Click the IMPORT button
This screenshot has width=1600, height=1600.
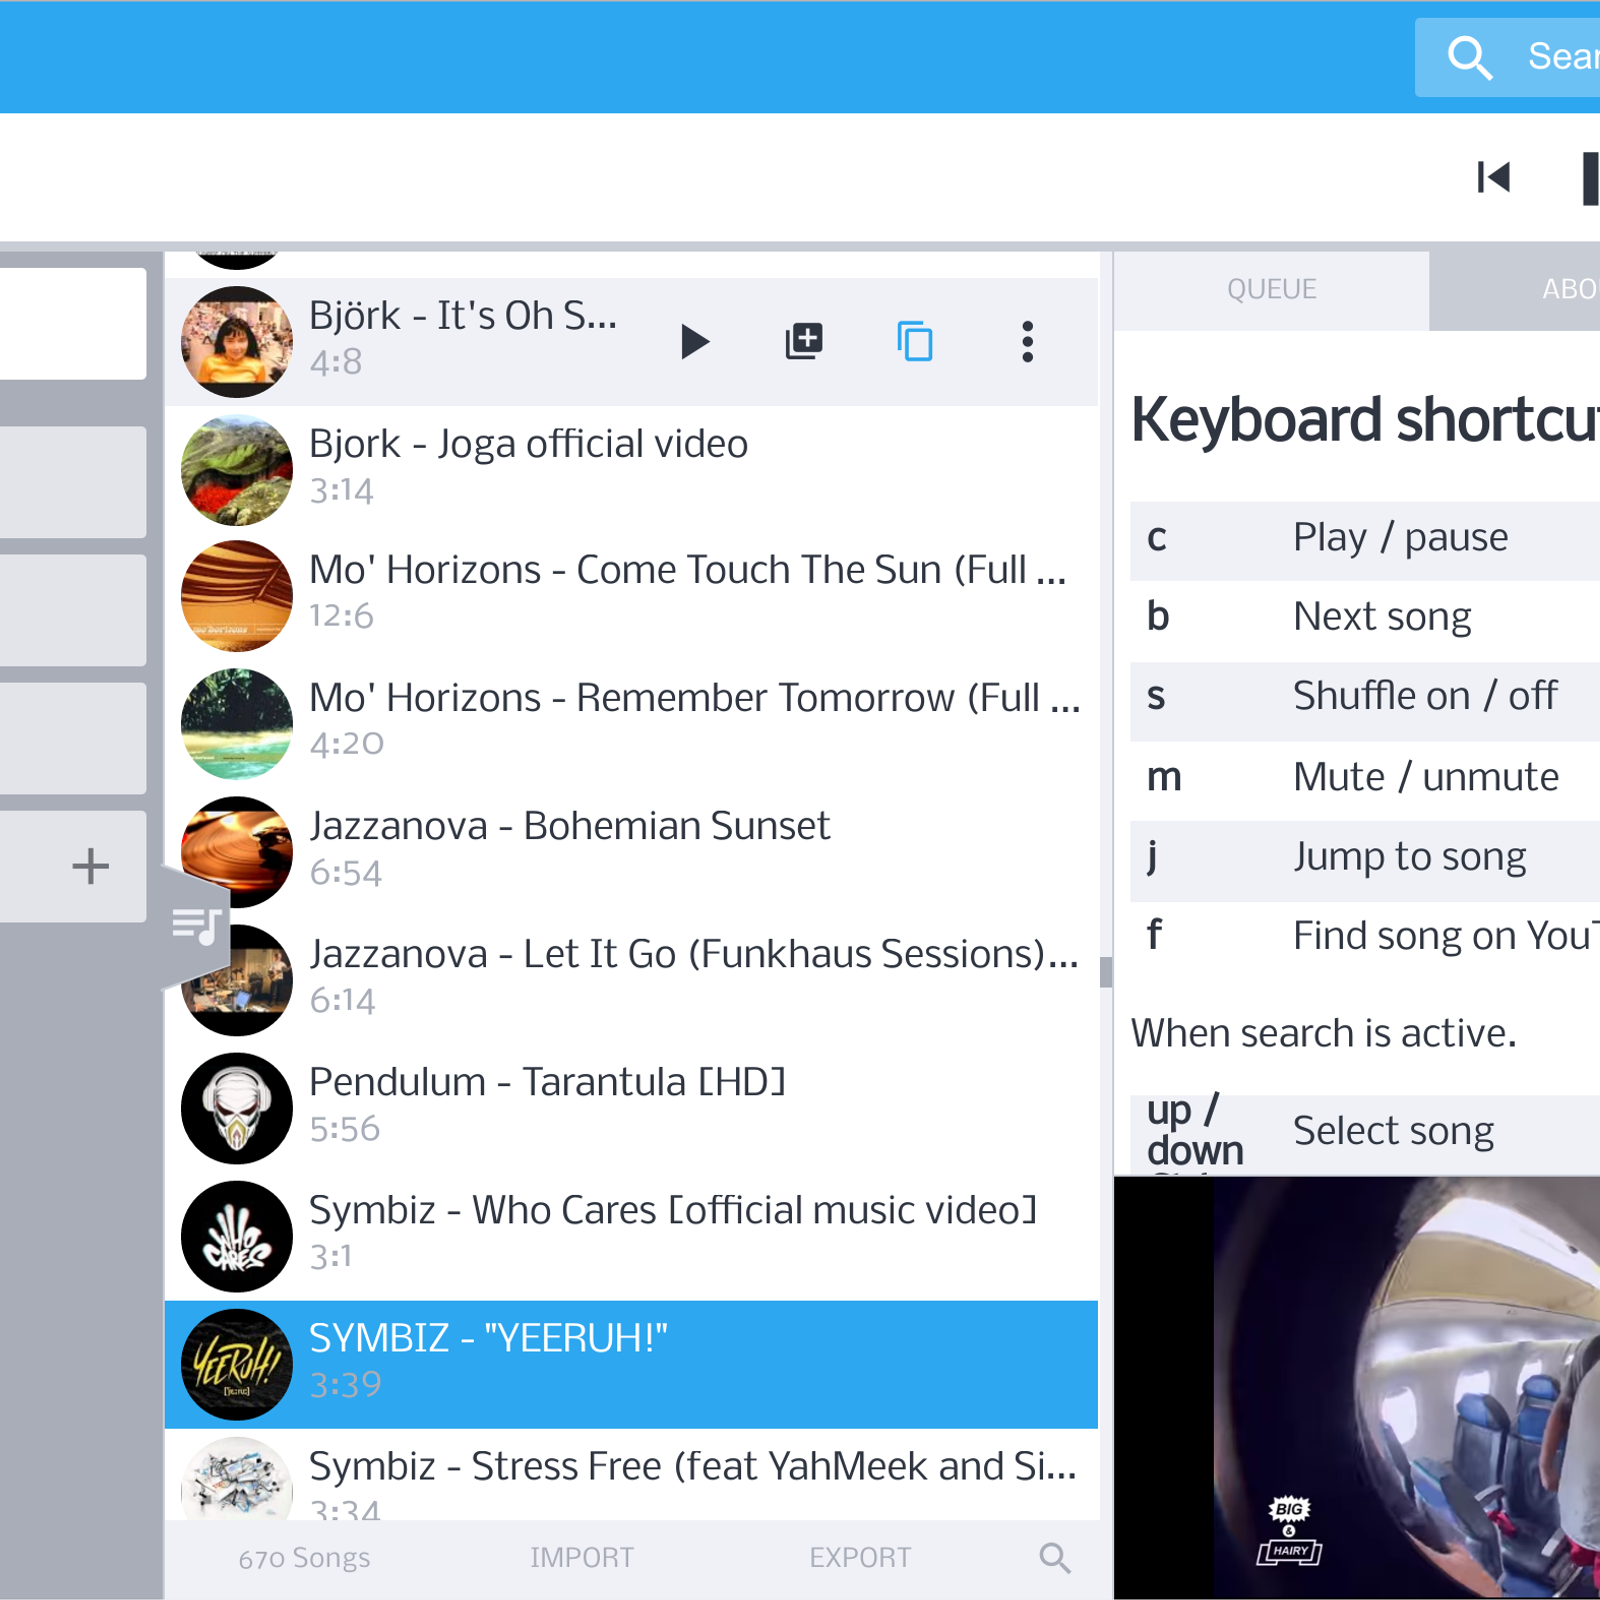582,1557
